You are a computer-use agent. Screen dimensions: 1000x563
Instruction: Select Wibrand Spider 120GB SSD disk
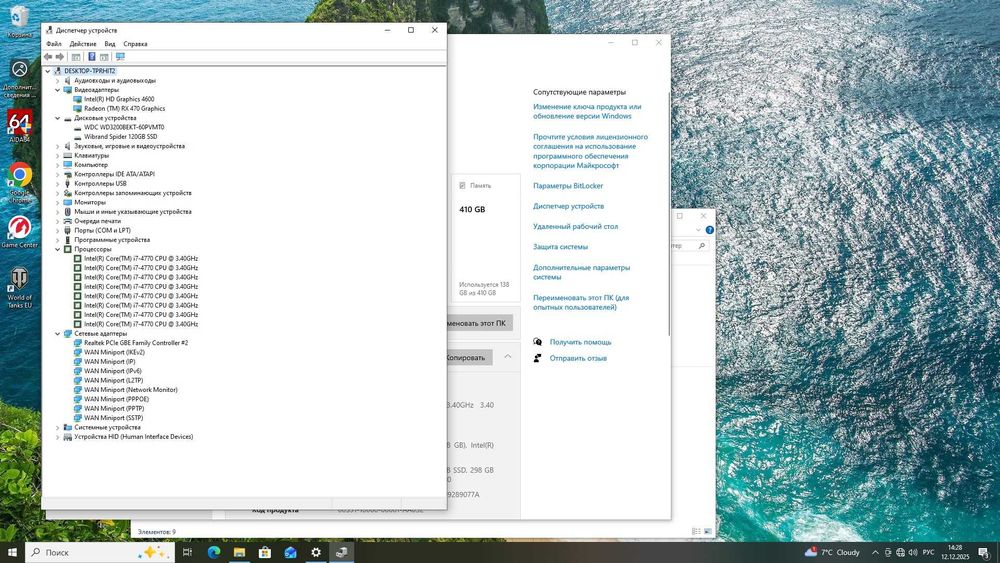coord(120,136)
